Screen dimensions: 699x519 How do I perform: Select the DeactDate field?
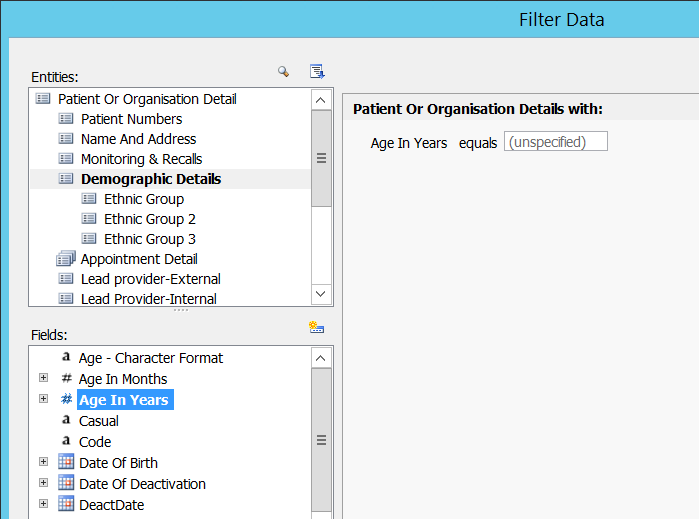[x=111, y=505]
